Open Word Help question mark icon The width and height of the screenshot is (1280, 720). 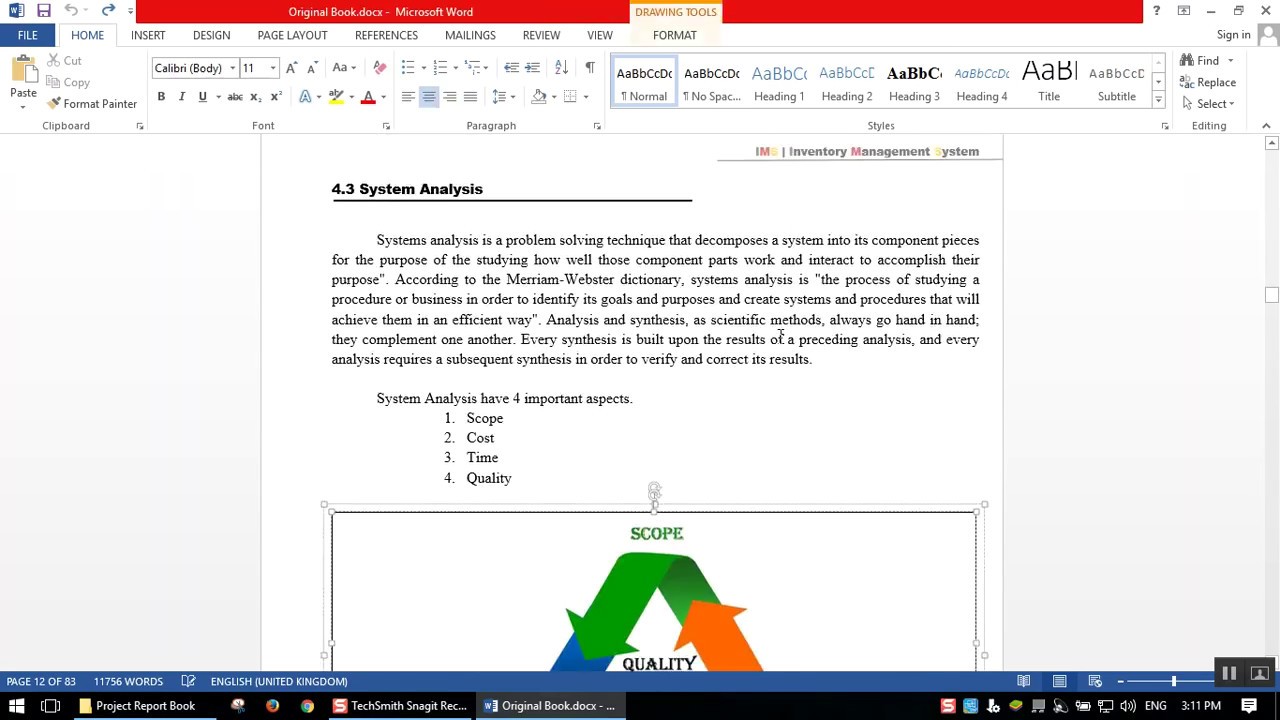1156,11
